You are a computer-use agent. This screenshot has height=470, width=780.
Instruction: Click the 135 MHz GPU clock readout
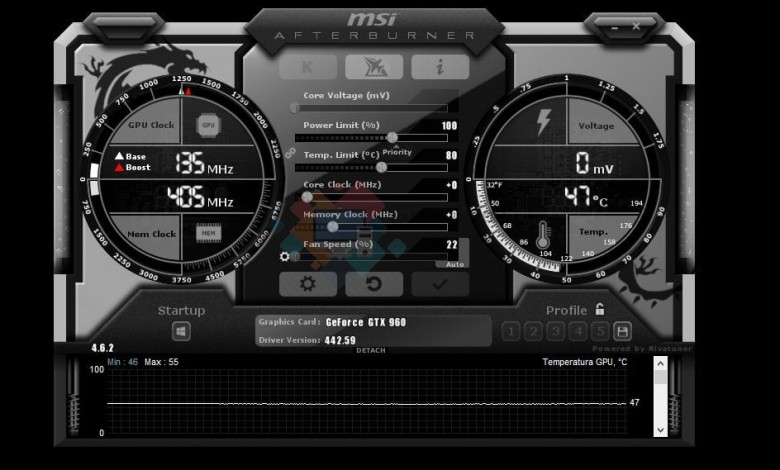[204, 163]
